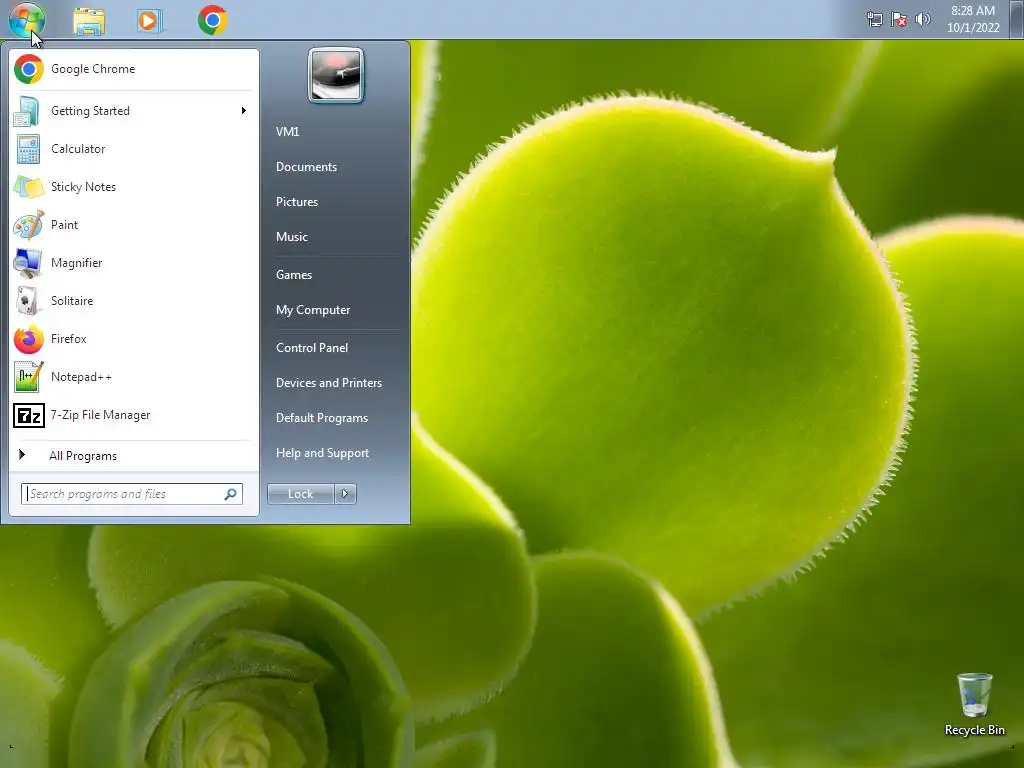Open the shutdown options arrow beside Lock
Screen dimensions: 1024x768
click(x=345, y=494)
